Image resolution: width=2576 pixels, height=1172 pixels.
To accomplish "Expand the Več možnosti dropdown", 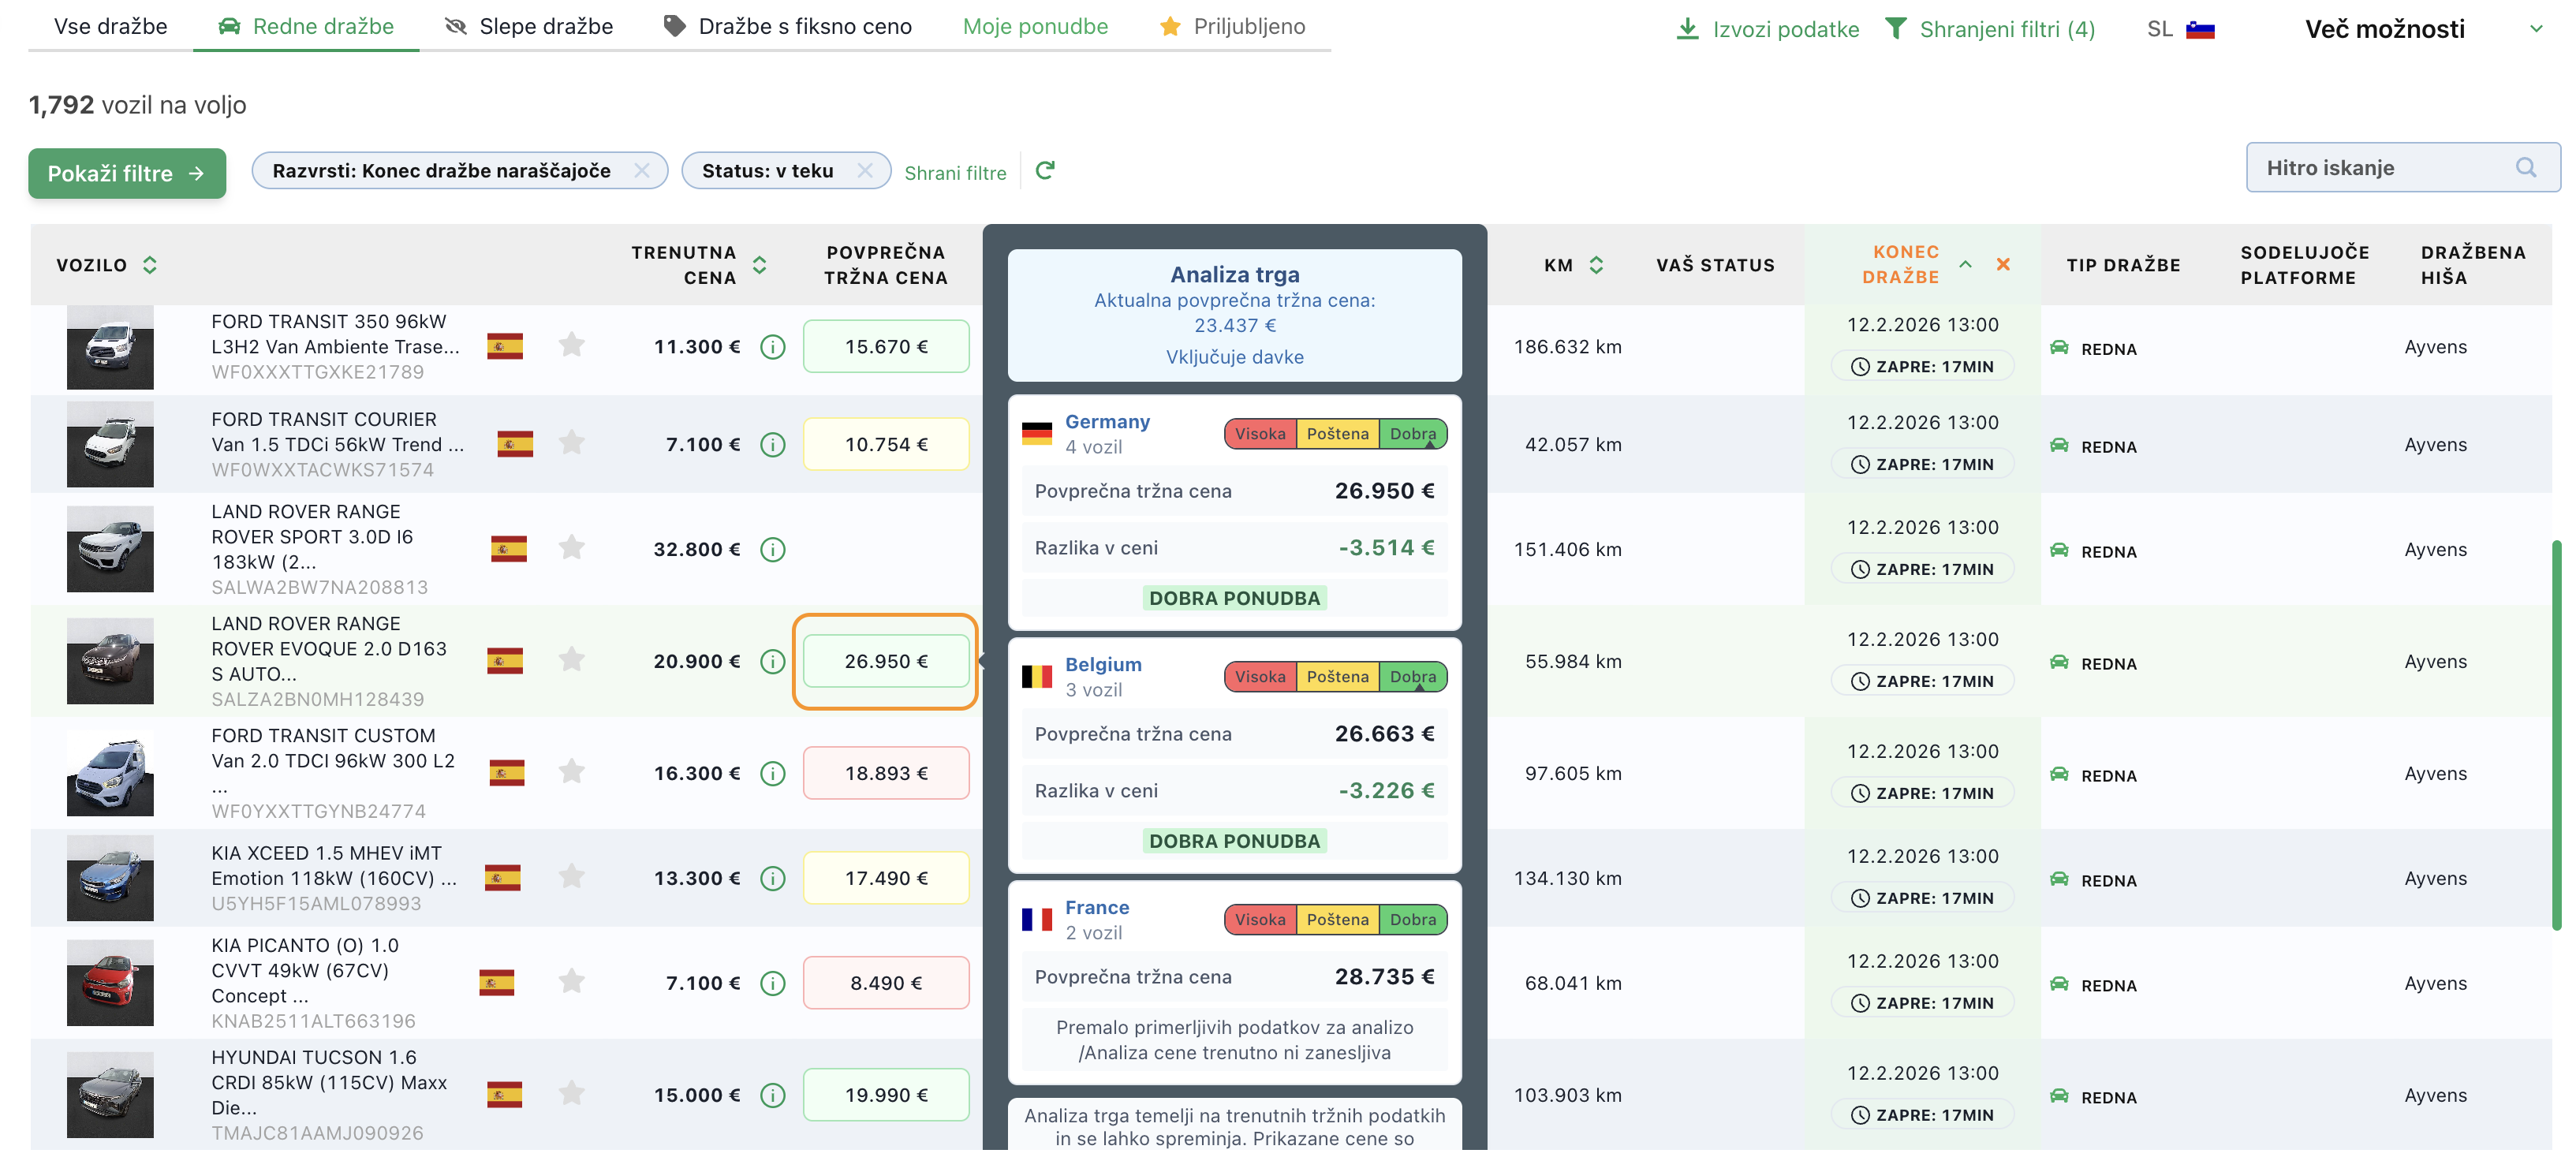I will click(x=2535, y=29).
